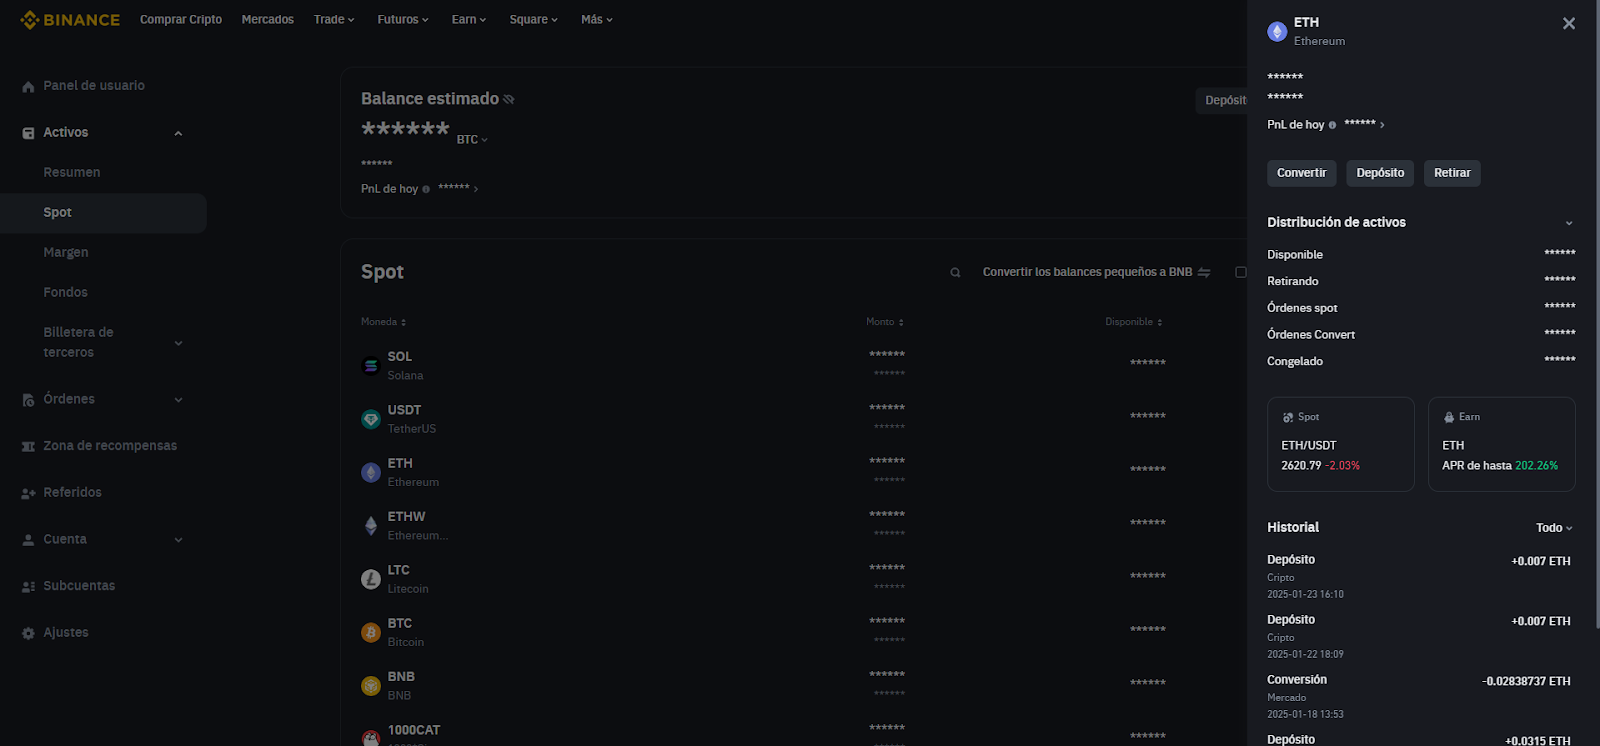The width and height of the screenshot is (1600, 746).
Task: Sort the table by Moneda column
Action: (x=383, y=322)
